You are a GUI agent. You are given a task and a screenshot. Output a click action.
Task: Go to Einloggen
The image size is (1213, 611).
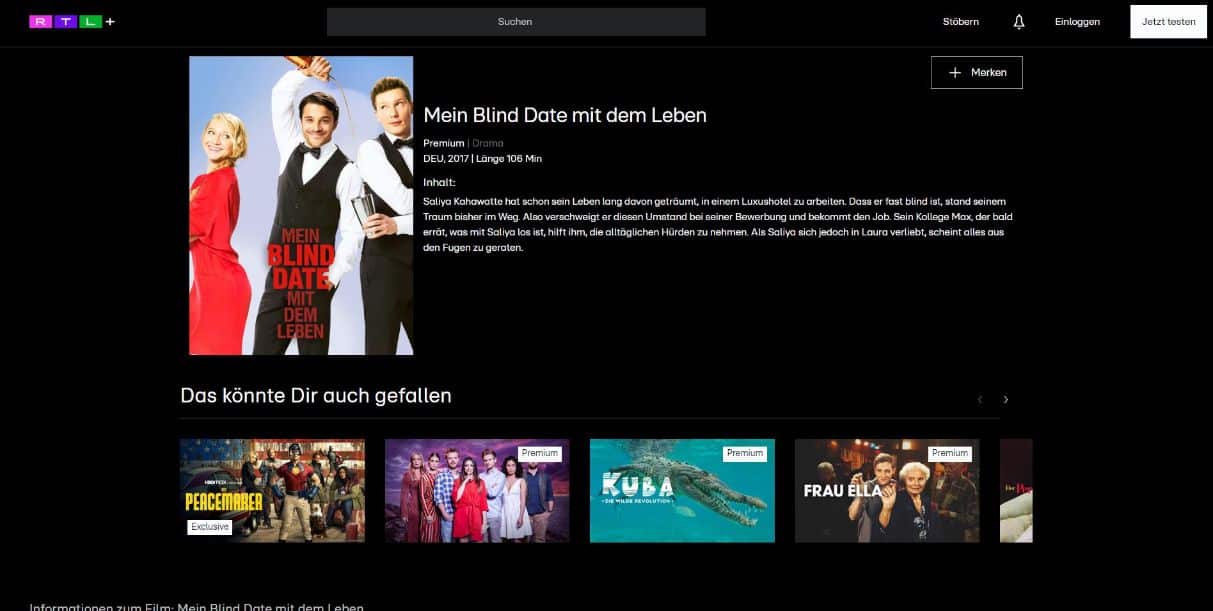1077,22
